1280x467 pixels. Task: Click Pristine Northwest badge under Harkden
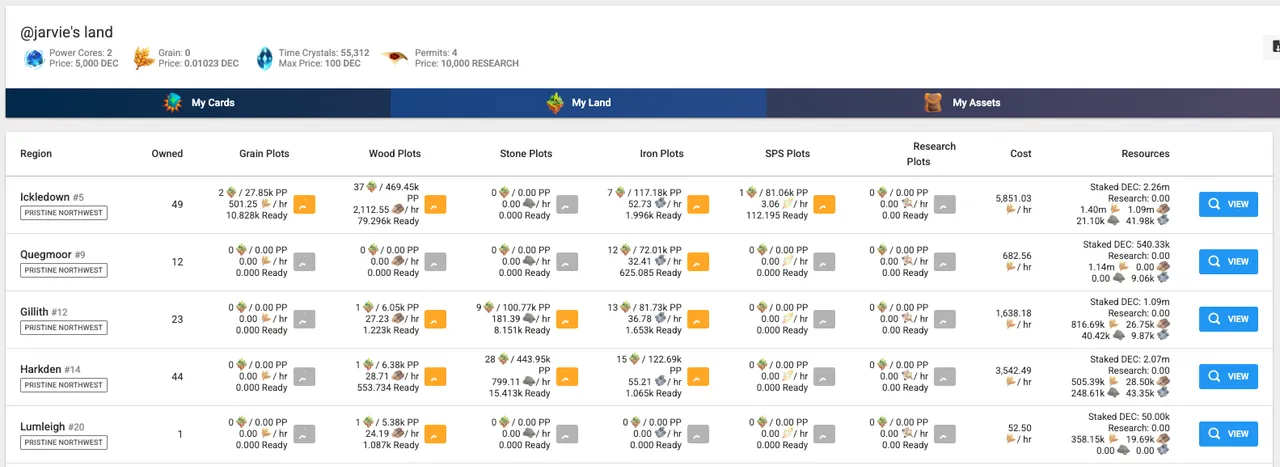click(63, 385)
